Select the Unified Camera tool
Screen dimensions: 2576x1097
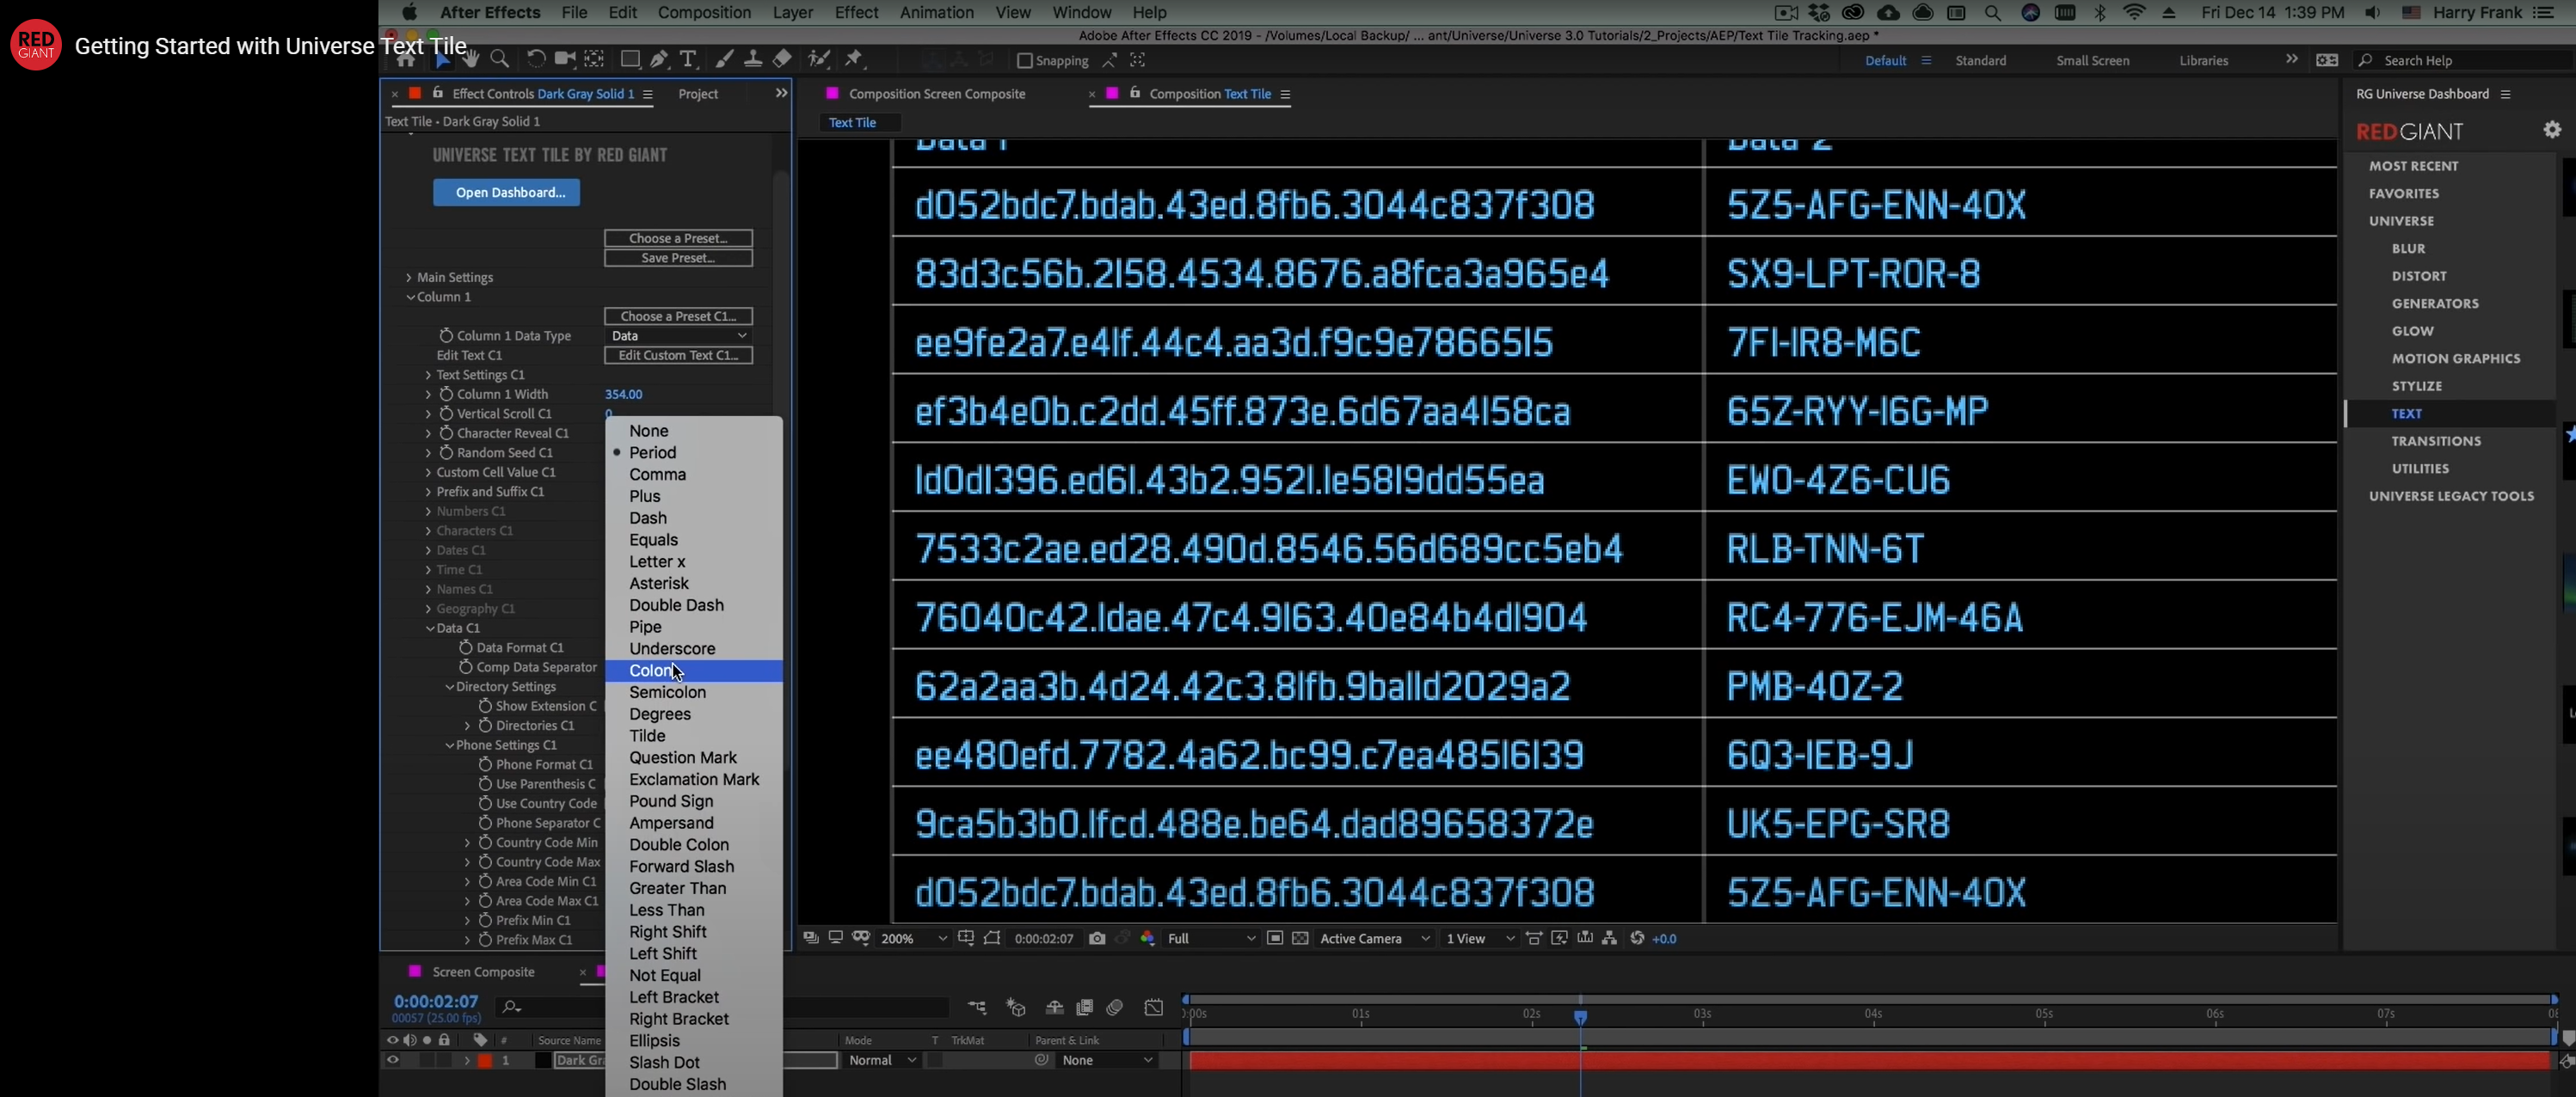coord(565,60)
